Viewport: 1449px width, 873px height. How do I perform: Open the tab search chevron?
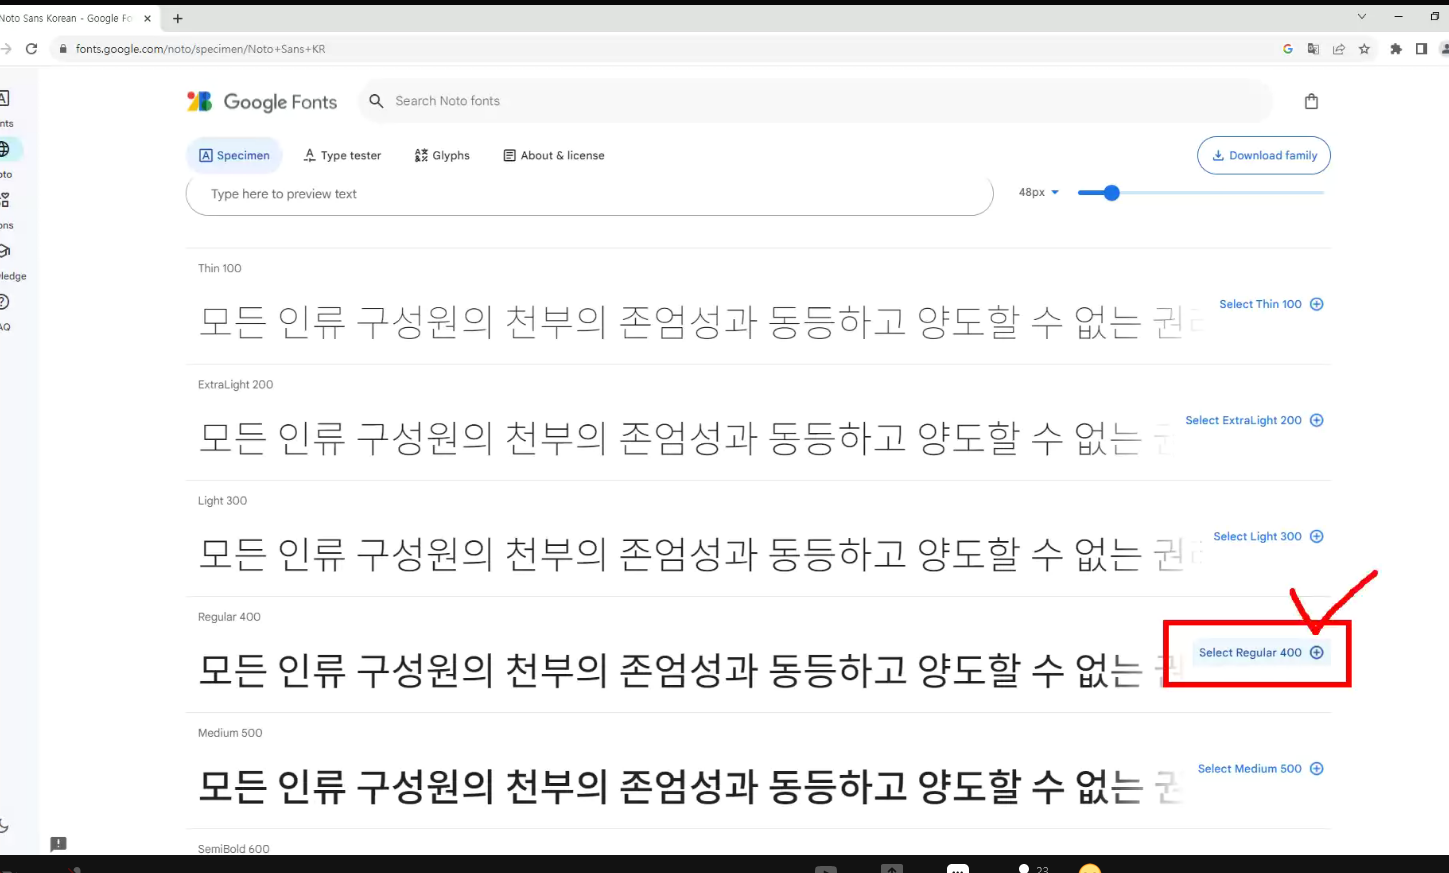(1361, 17)
